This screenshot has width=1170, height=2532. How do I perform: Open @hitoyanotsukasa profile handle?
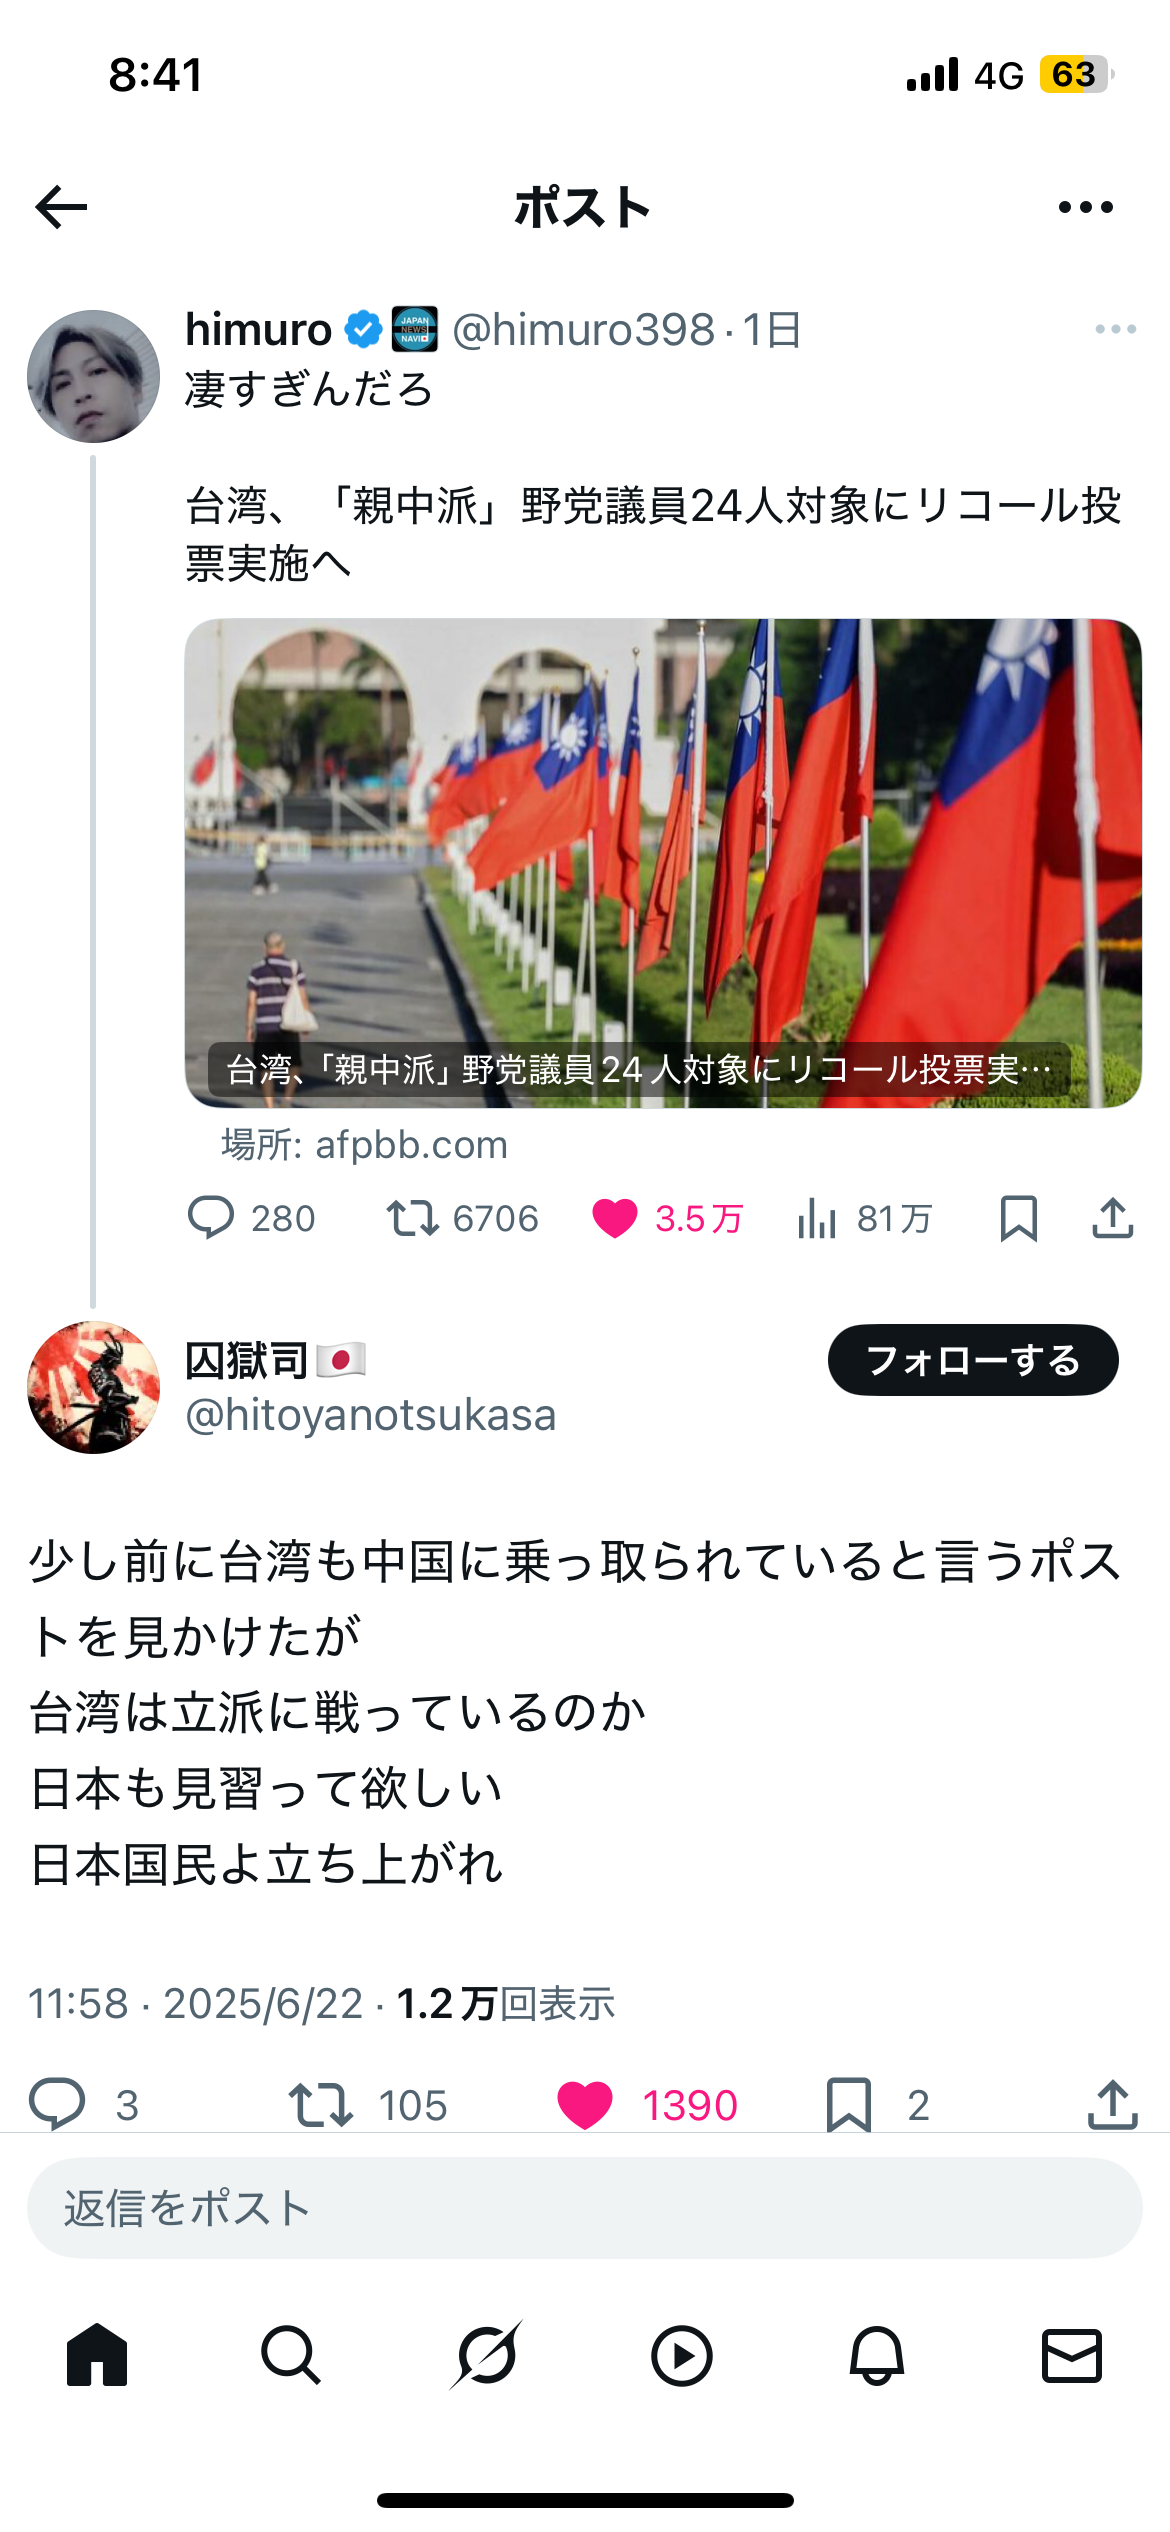click(x=371, y=1415)
